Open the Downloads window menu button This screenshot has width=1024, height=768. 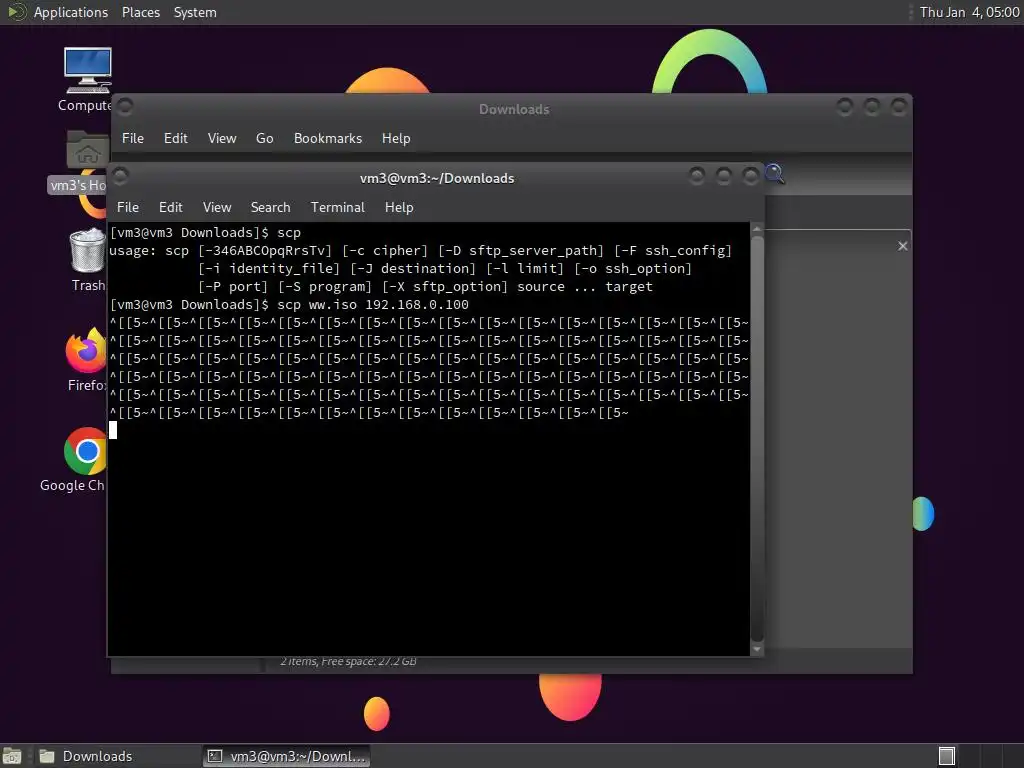click(x=125, y=106)
